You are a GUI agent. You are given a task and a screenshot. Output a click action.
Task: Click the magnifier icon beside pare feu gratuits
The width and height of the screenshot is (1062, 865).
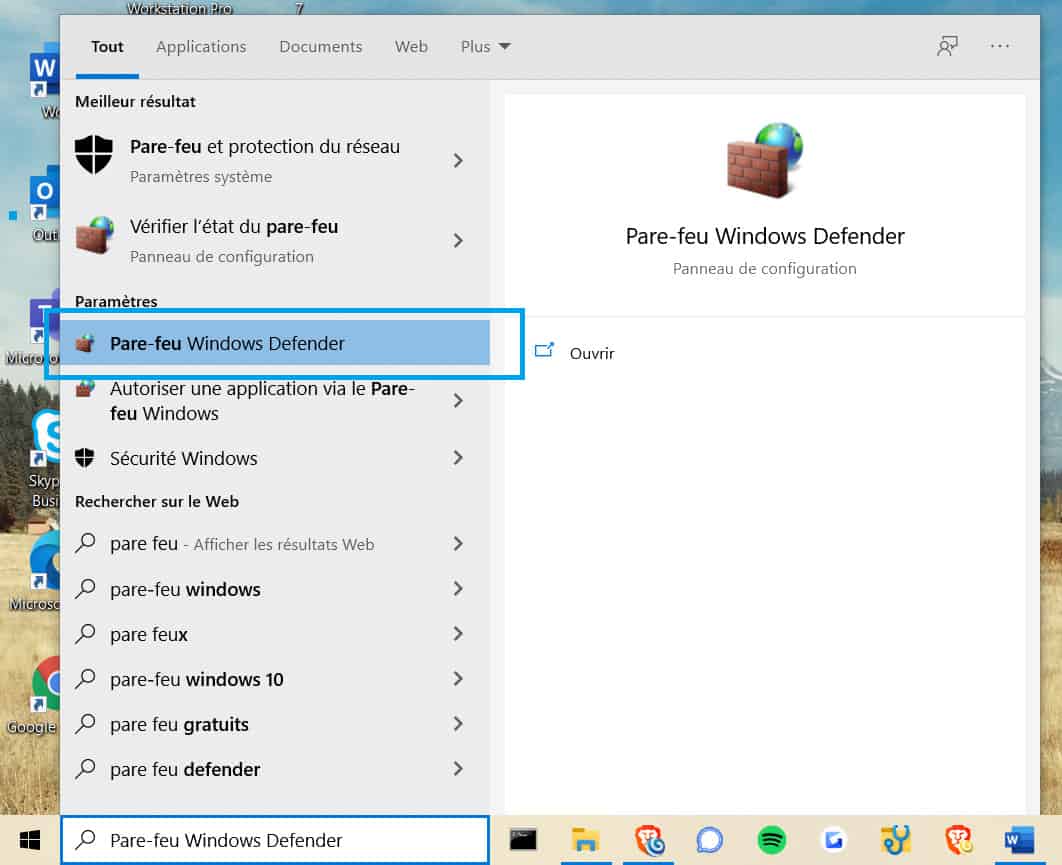(85, 723)
